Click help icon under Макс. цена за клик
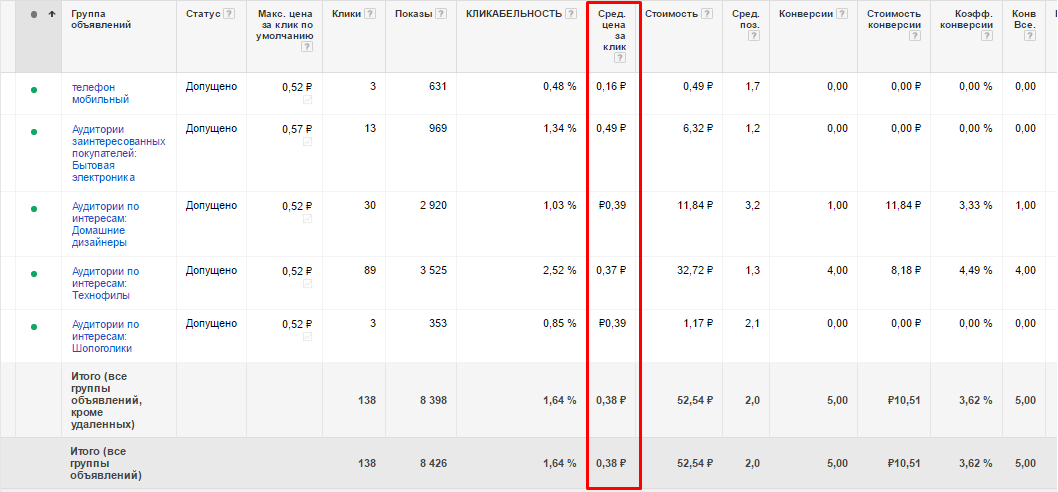This screenshot has height=492, width=1058. tap(307, 47)
